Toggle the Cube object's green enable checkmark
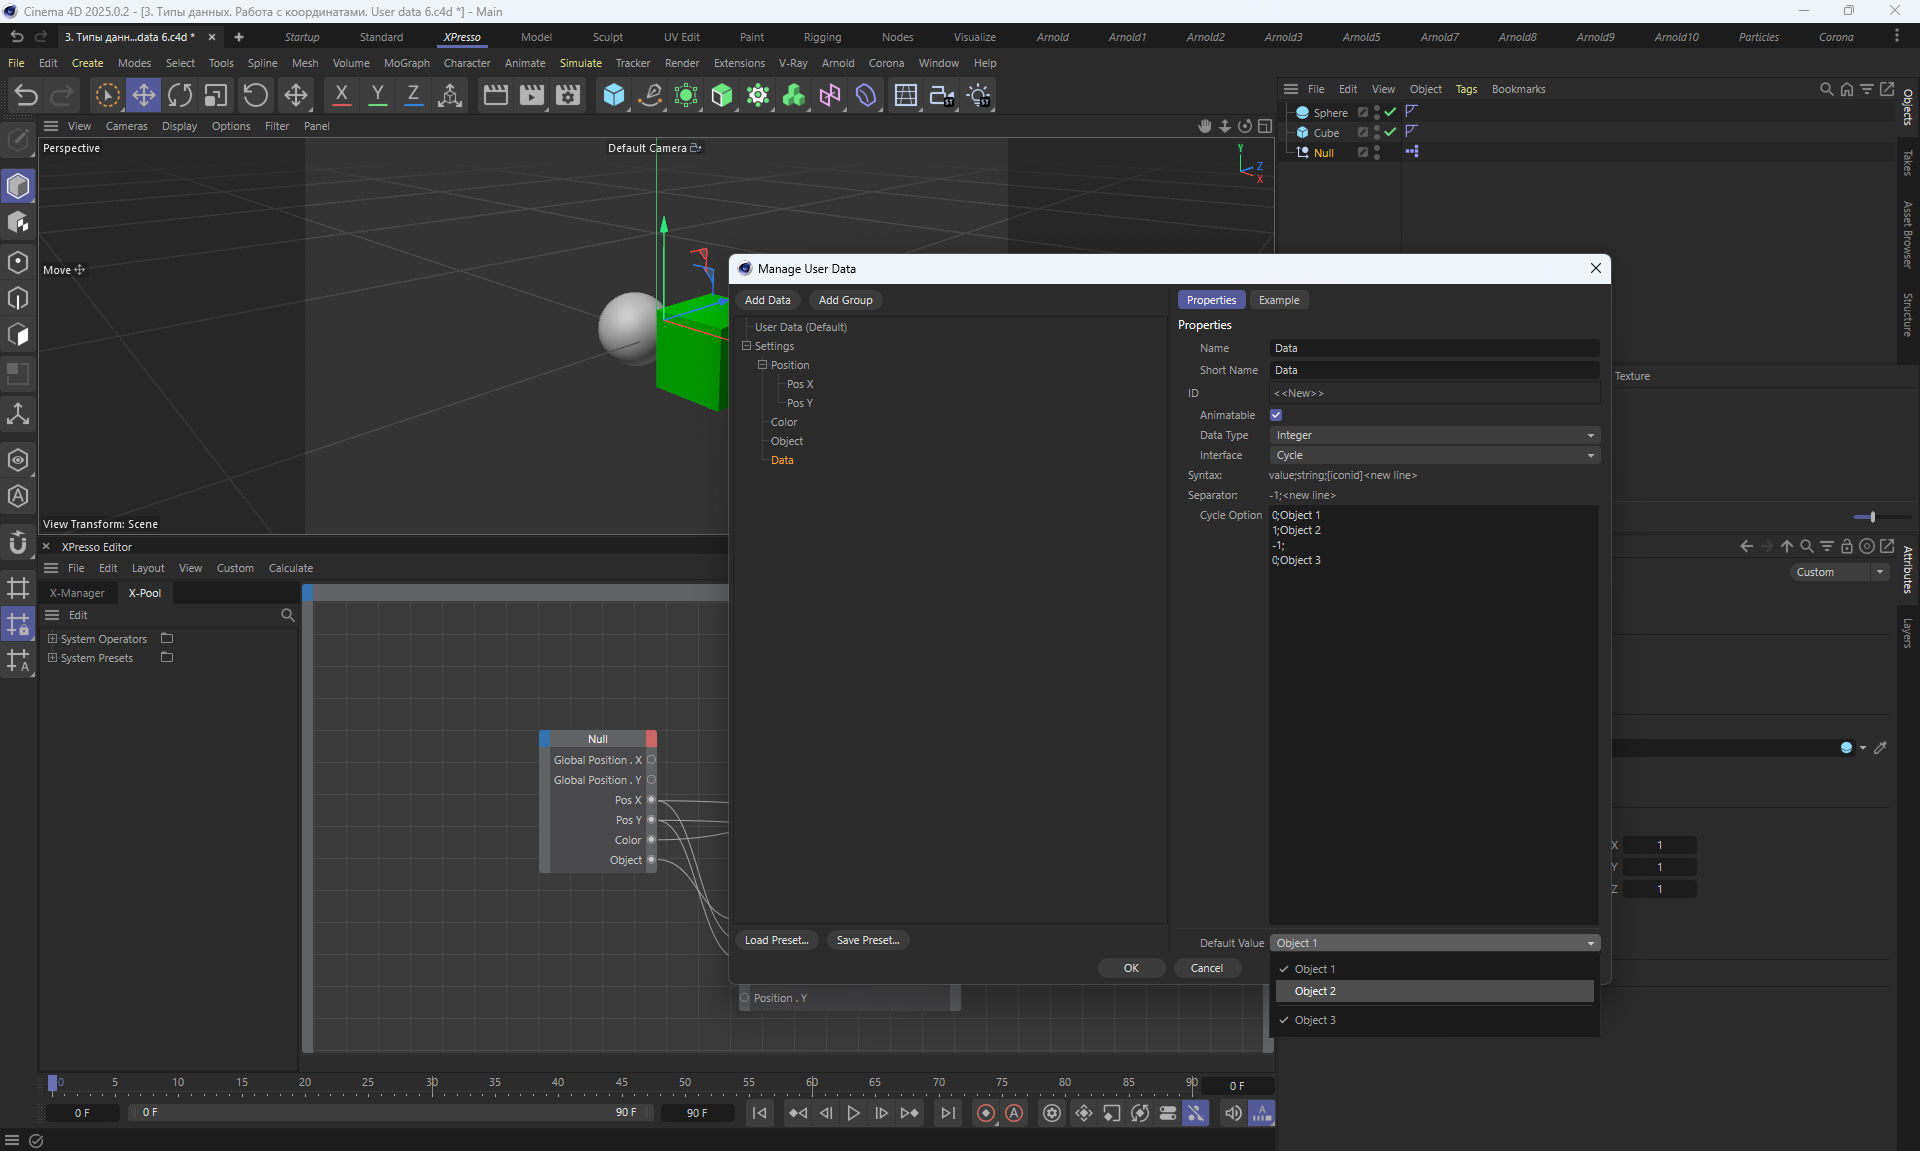The height and width of the screenshot is (1151, 1920). click(1390, 132)
